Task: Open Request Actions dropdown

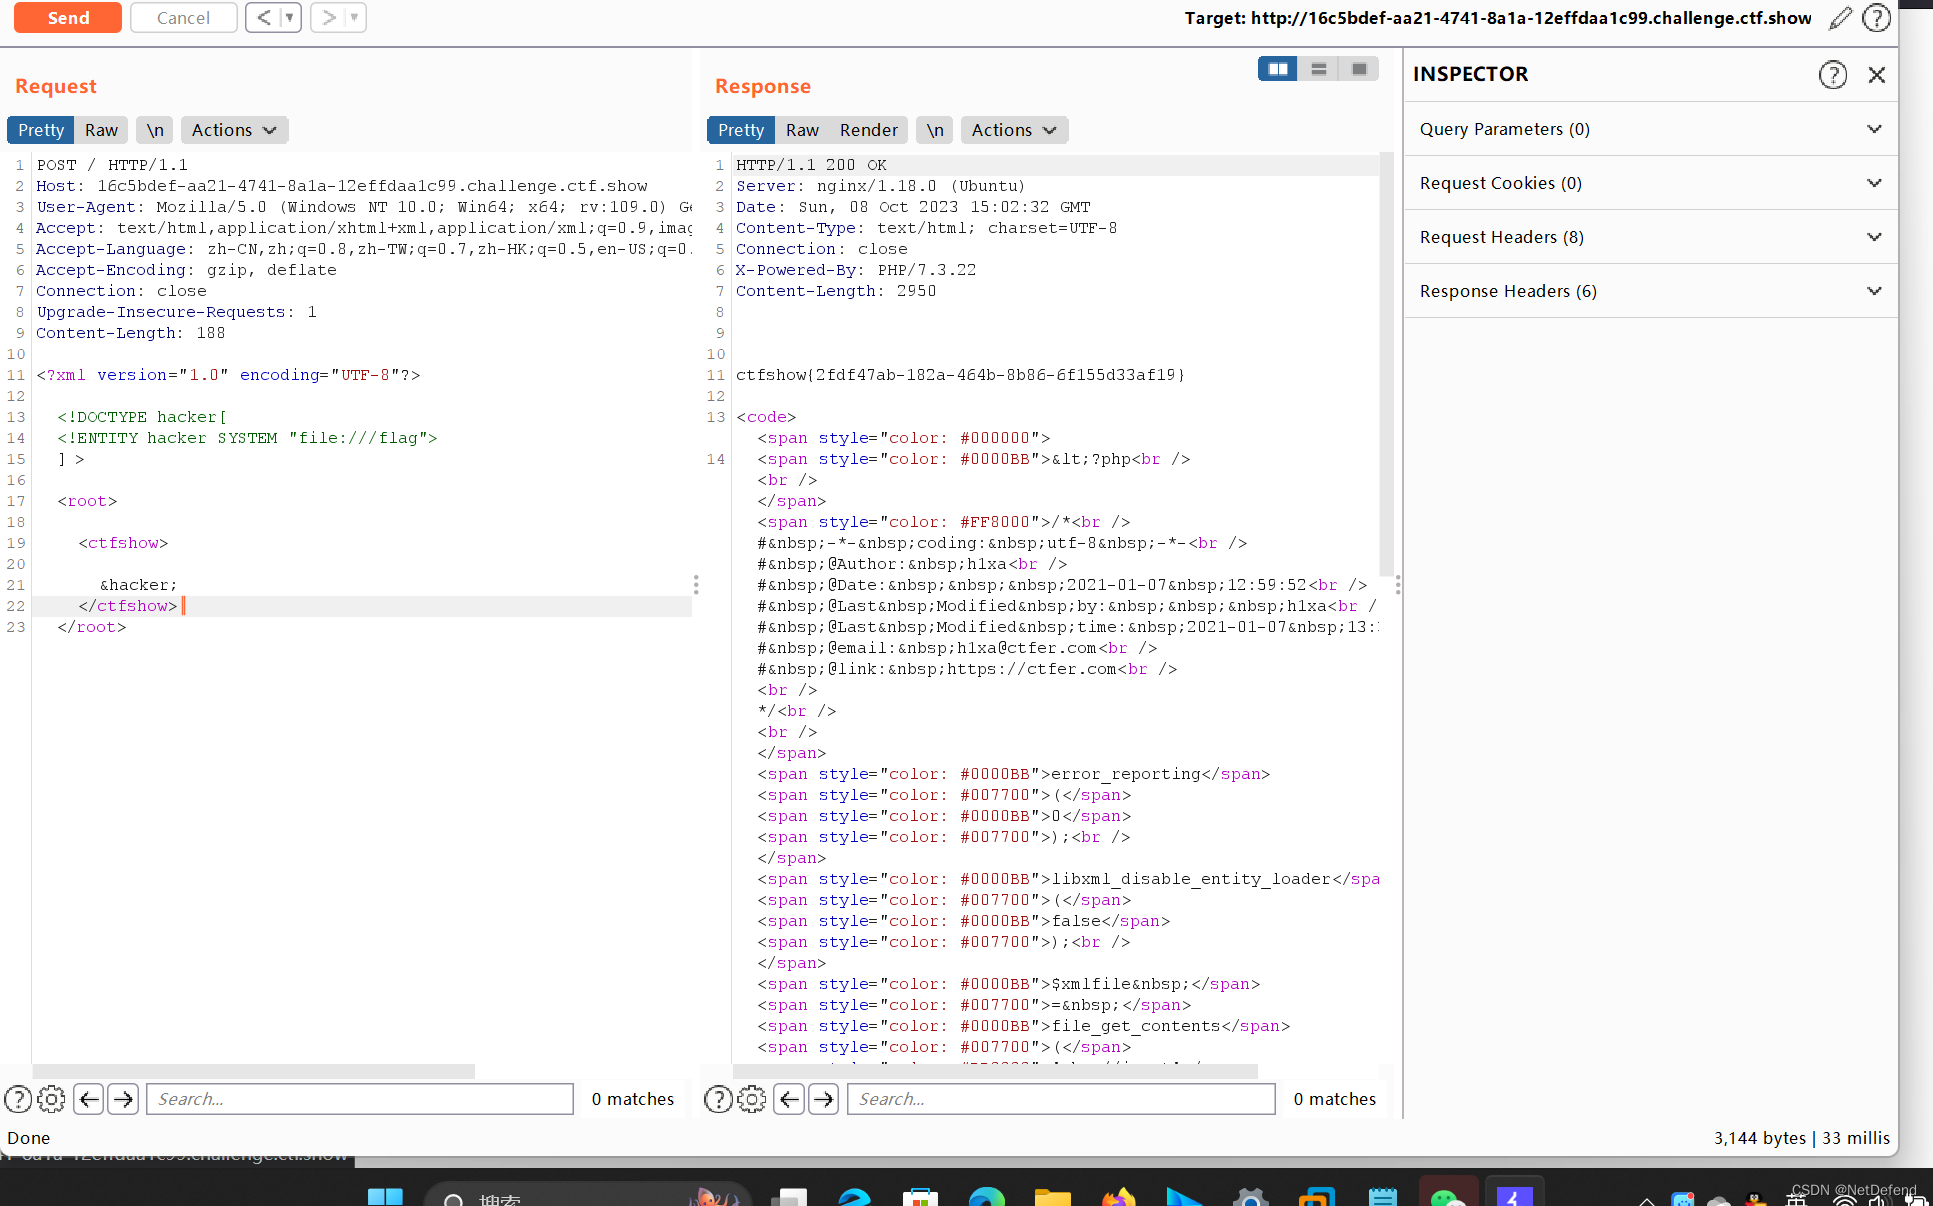Action: [234, 130]
